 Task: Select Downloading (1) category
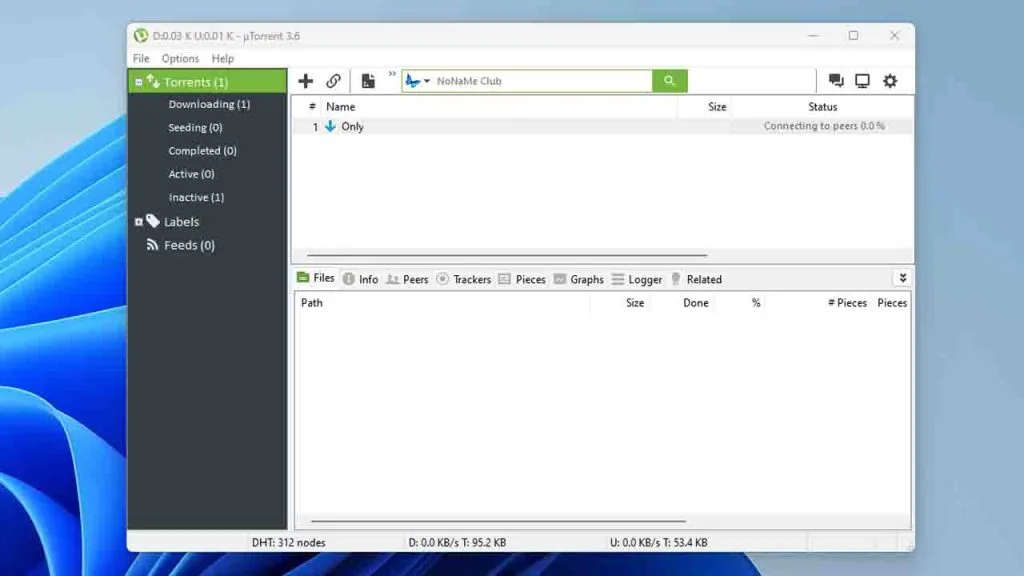pos(209,104)
